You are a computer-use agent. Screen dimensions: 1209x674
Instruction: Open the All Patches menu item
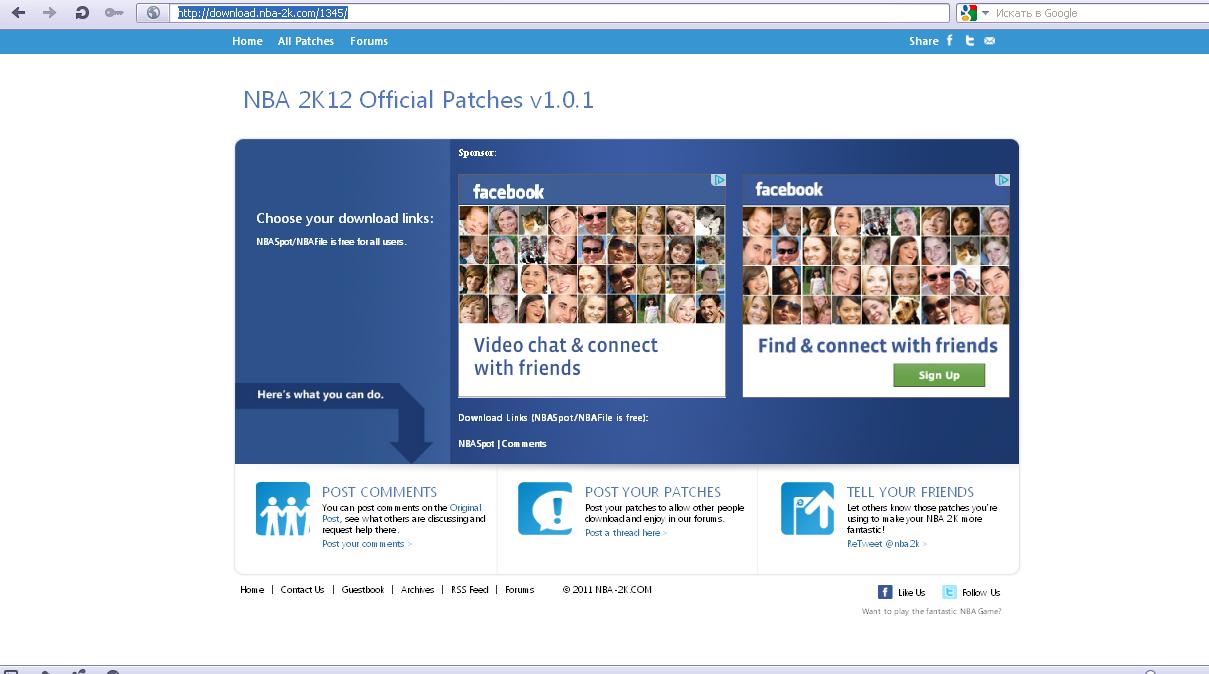pyautogui.click(x=306, y=41)
